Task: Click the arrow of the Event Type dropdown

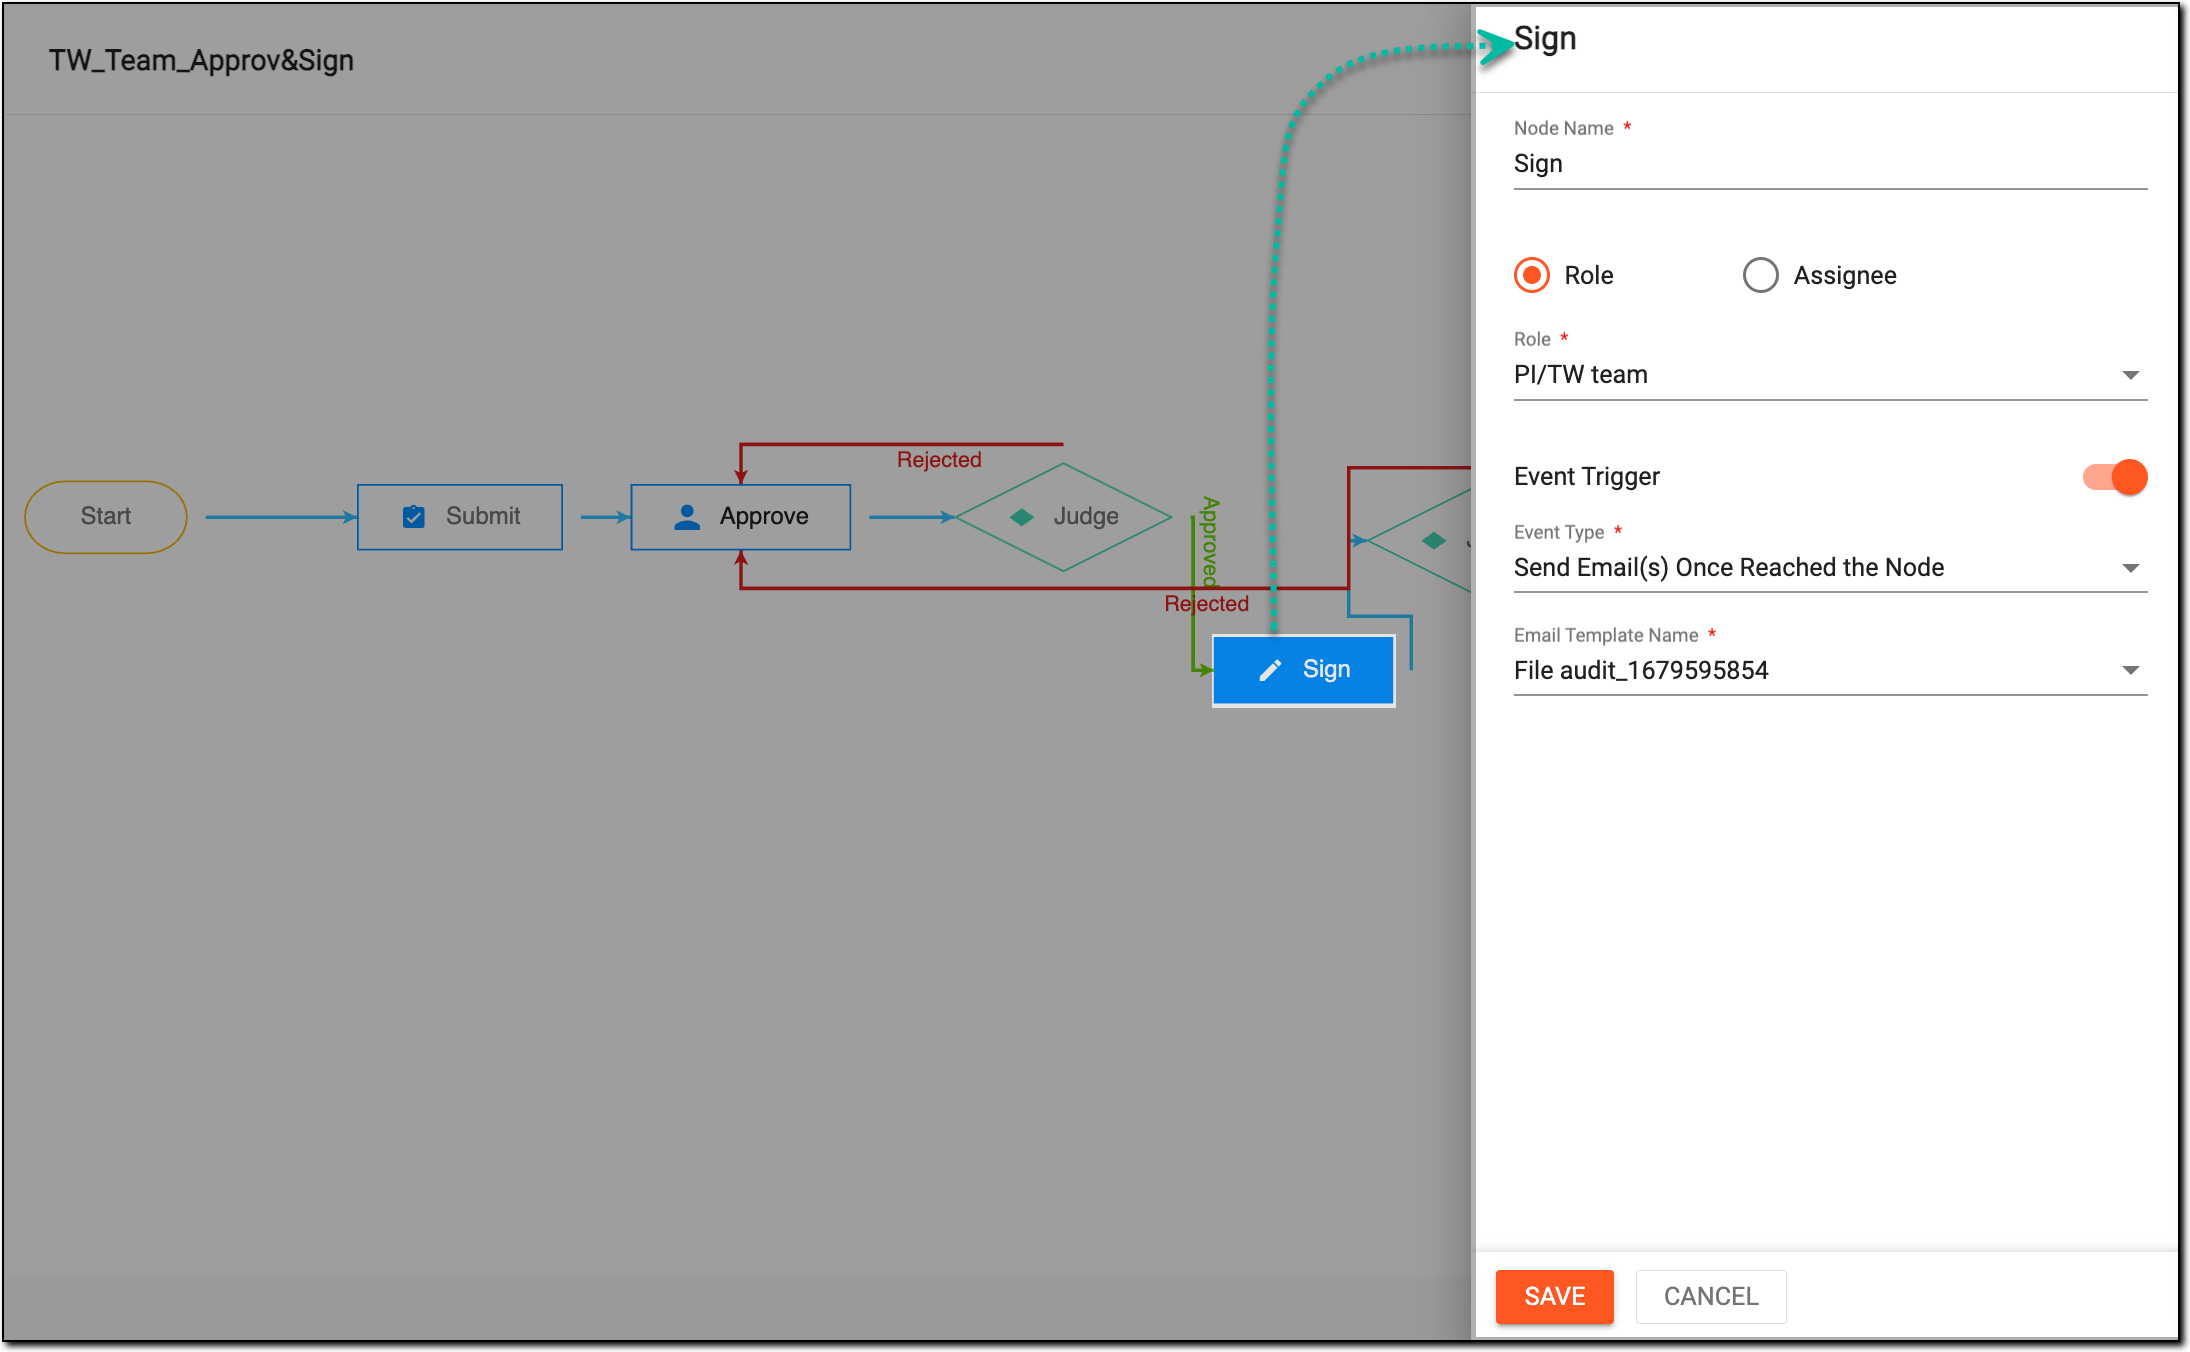Action: [x=2130, y=568]
